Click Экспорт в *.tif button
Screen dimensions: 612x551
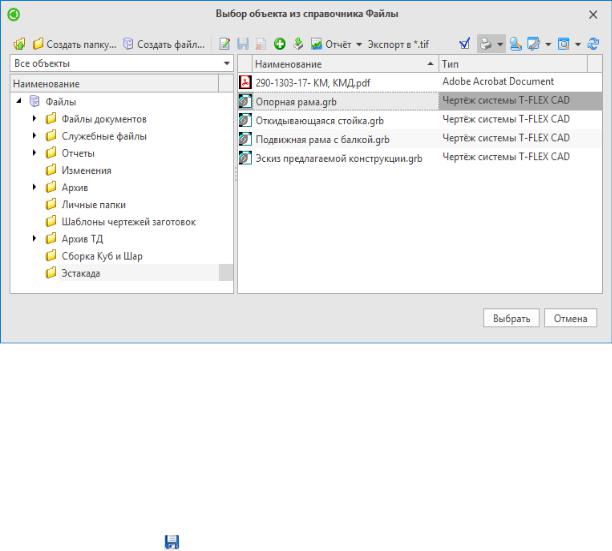(398, 44)
